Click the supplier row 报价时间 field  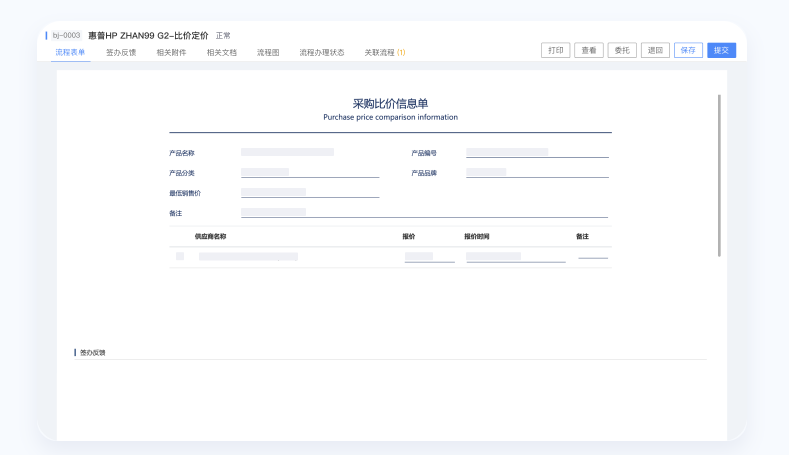pos(515,257)
